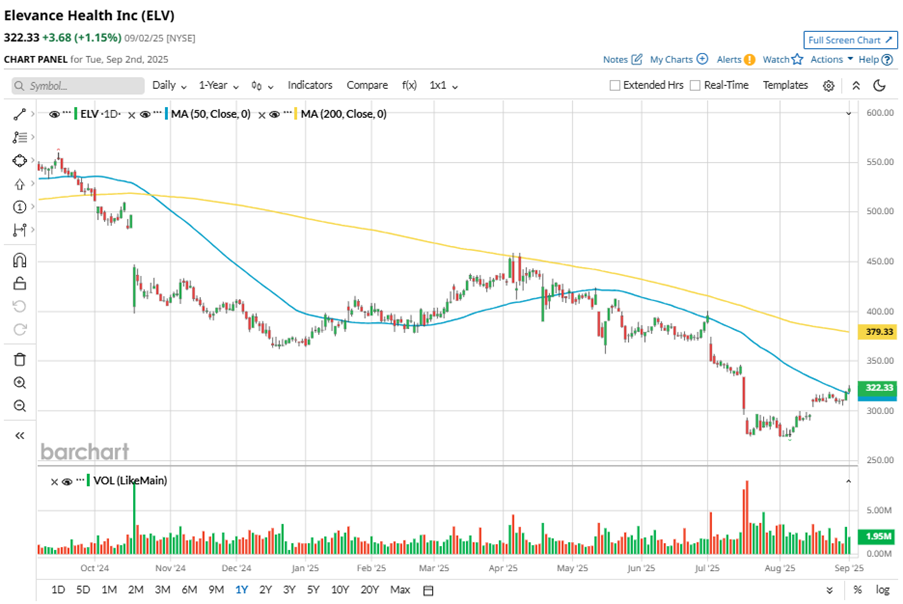Open the 1-Year period dropdown

pyautogui.click(x=219, y=85)
